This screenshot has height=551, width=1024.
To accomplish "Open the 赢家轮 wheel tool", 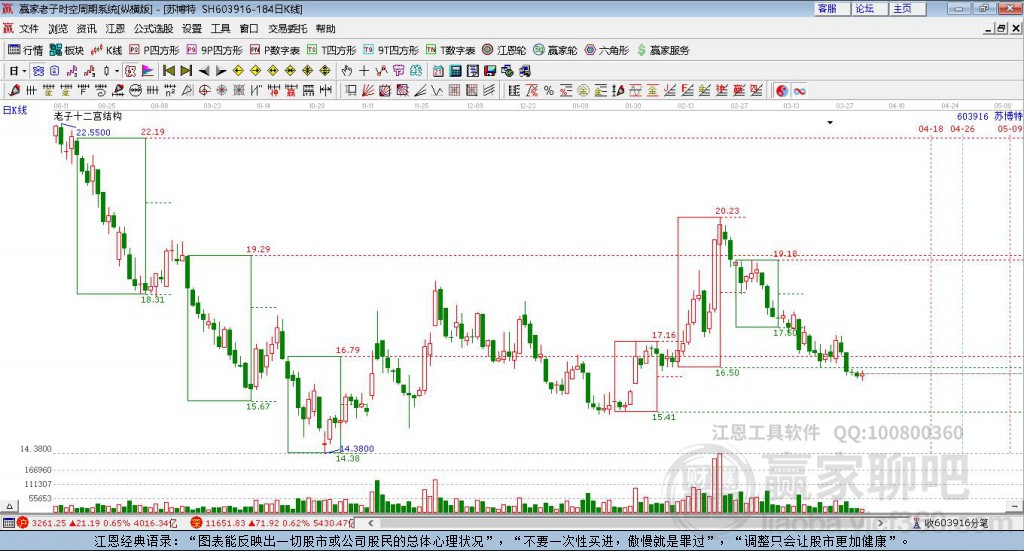I will 555,50.
